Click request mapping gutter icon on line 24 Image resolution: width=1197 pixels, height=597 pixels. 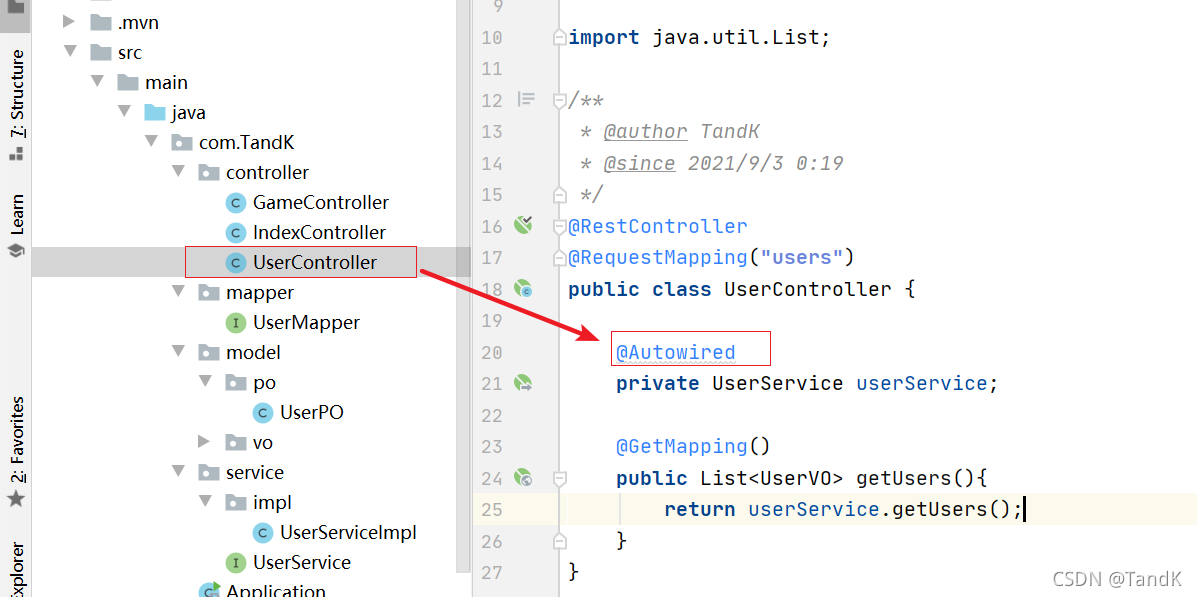tap(523, 478)
